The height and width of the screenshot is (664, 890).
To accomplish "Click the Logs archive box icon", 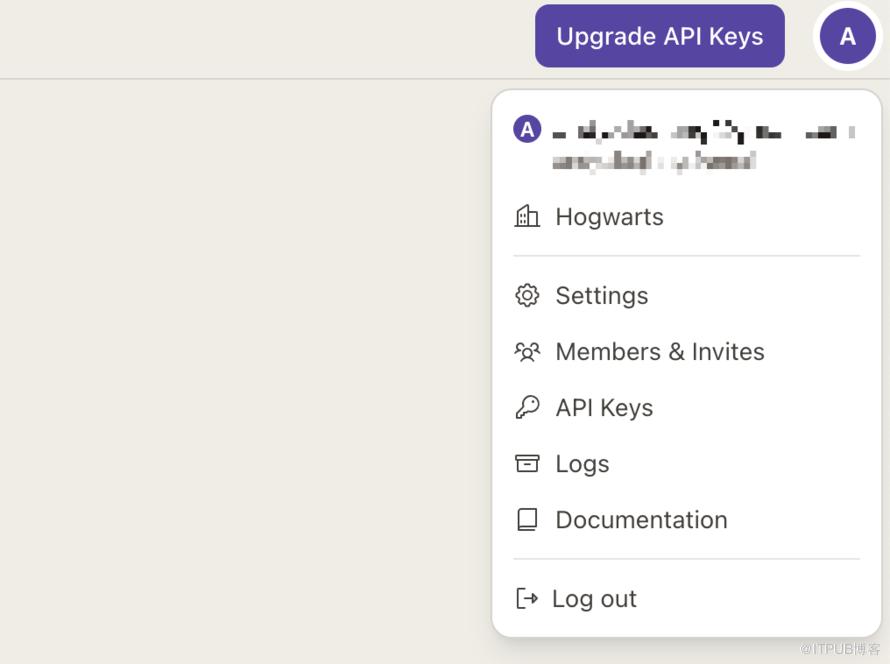I will pos(527,464).
